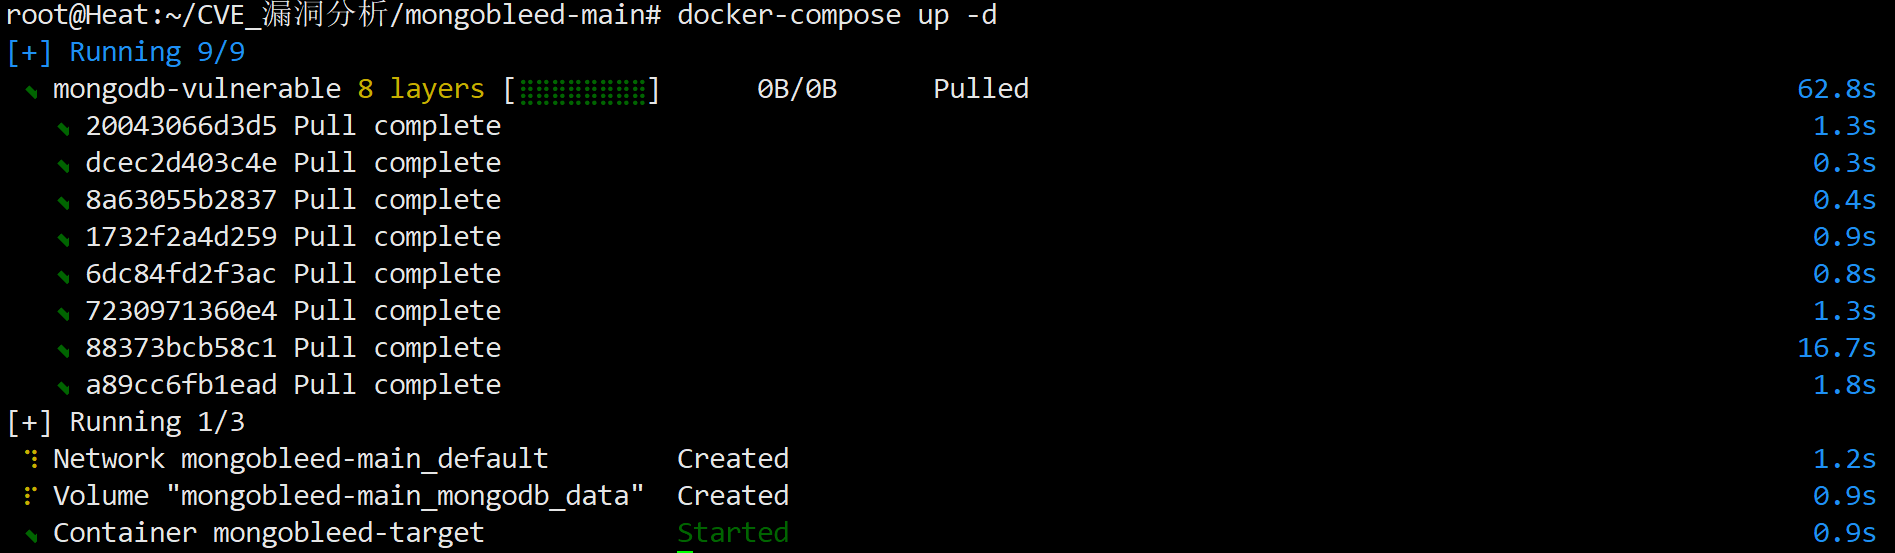Image resolution: width=1895 pixels, height=553 pixels.
Task: Click the green checkmark beside Container mongobleed-target
Action: pos(32,536)
